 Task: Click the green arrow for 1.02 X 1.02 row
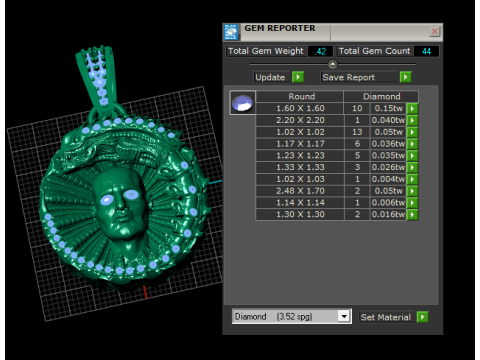click(x=412, y=132)
